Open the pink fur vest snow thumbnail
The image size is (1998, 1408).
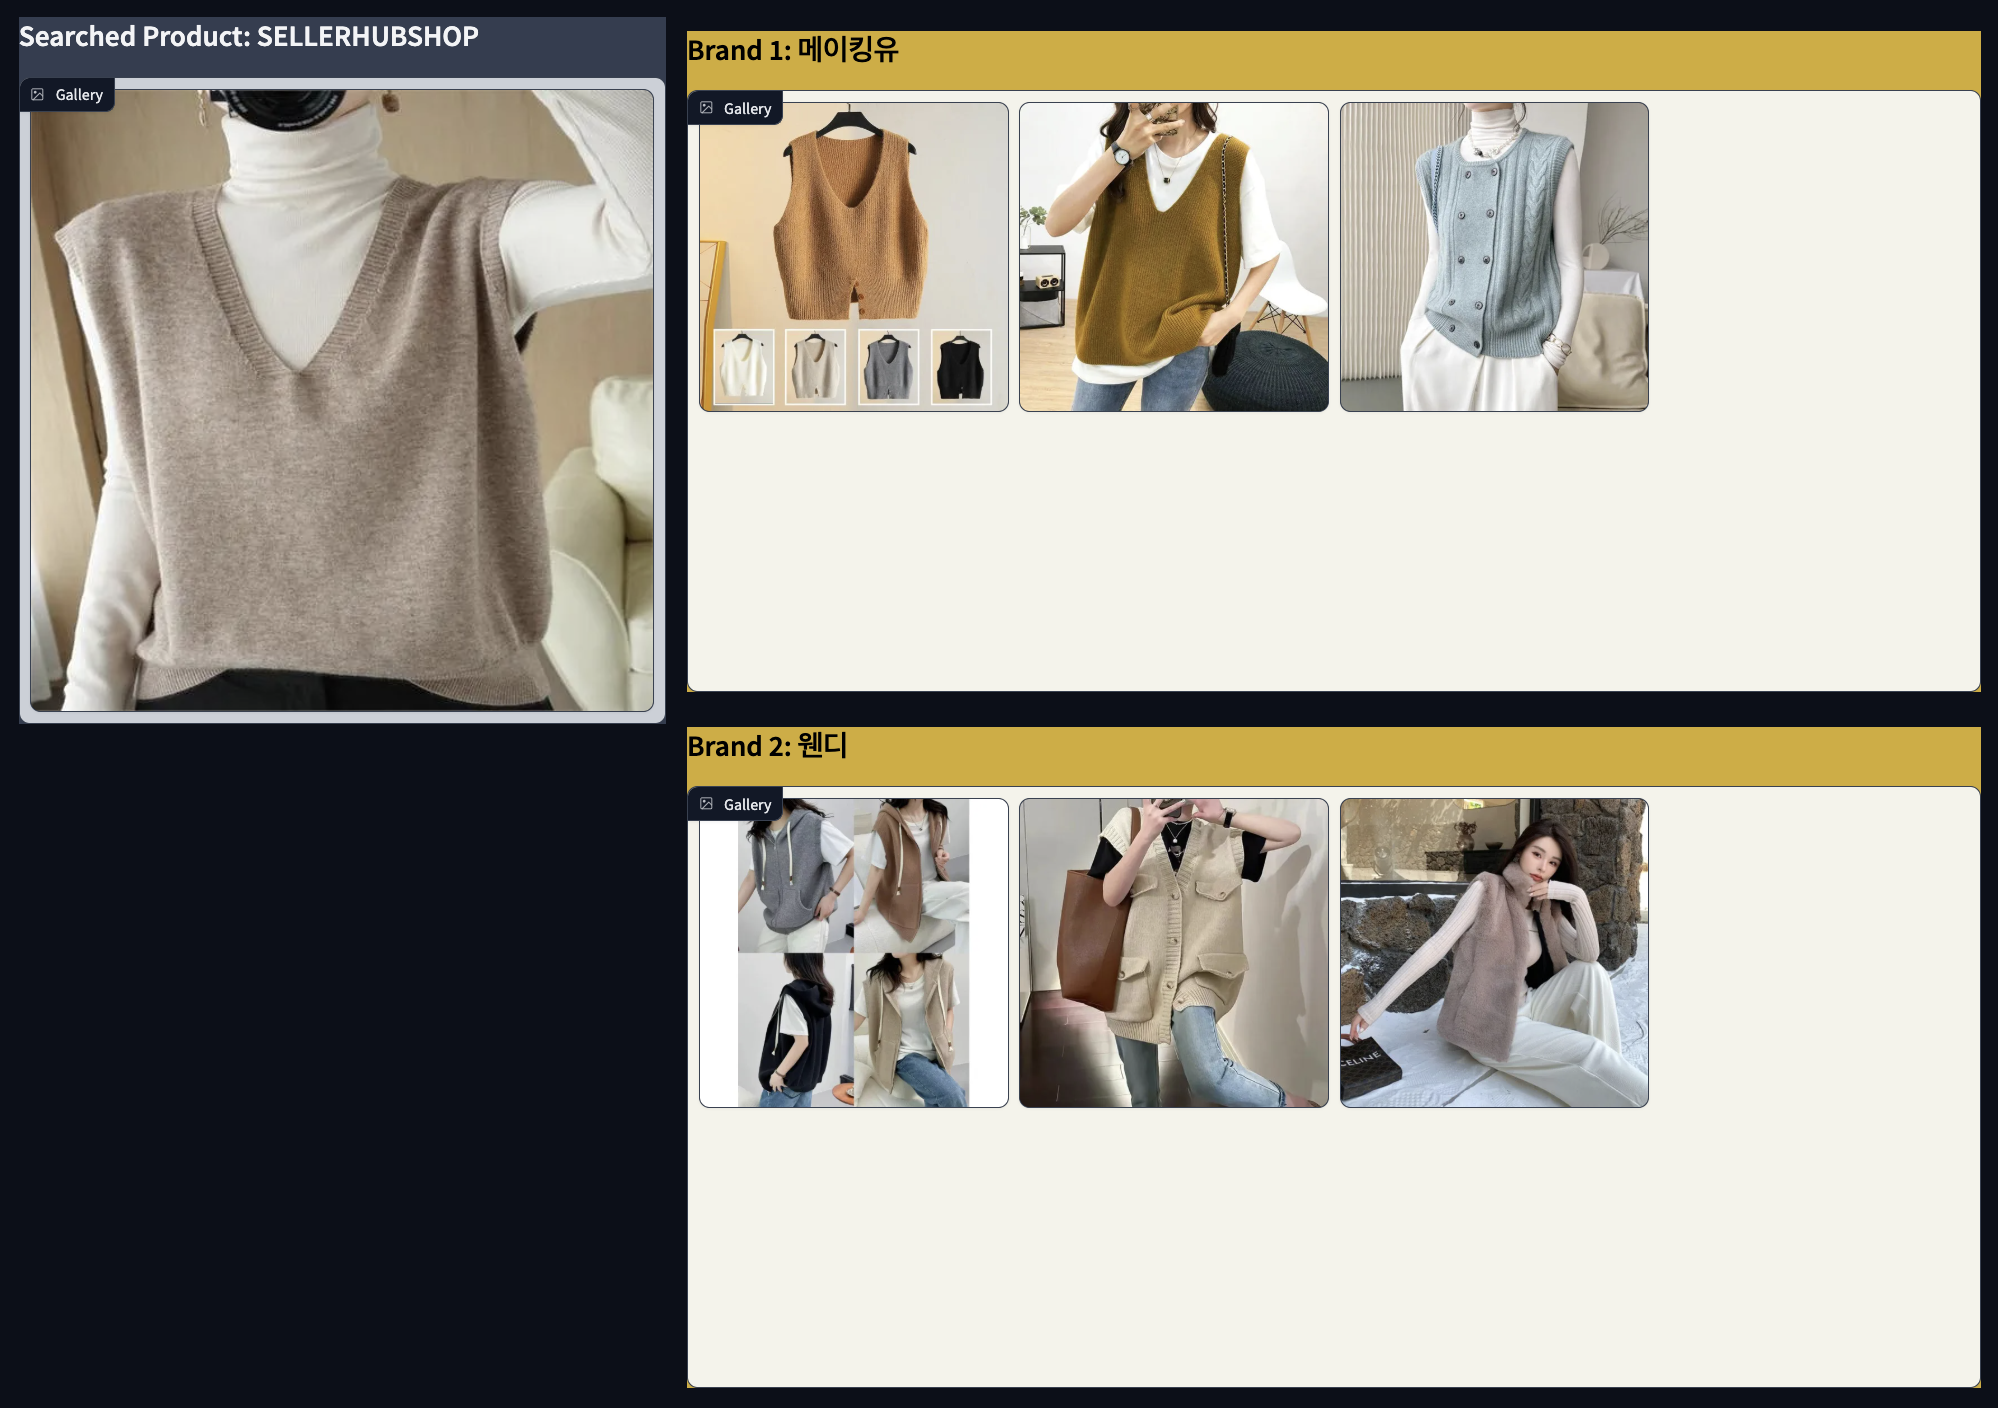[x=1493, y=952]
